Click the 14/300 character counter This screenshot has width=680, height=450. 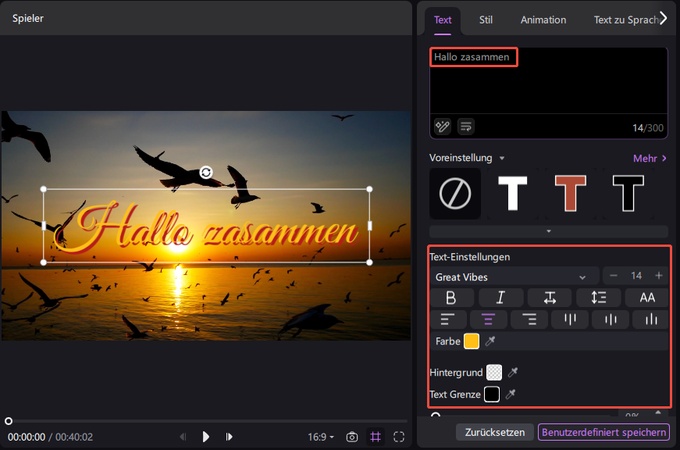tap(648, 128)
